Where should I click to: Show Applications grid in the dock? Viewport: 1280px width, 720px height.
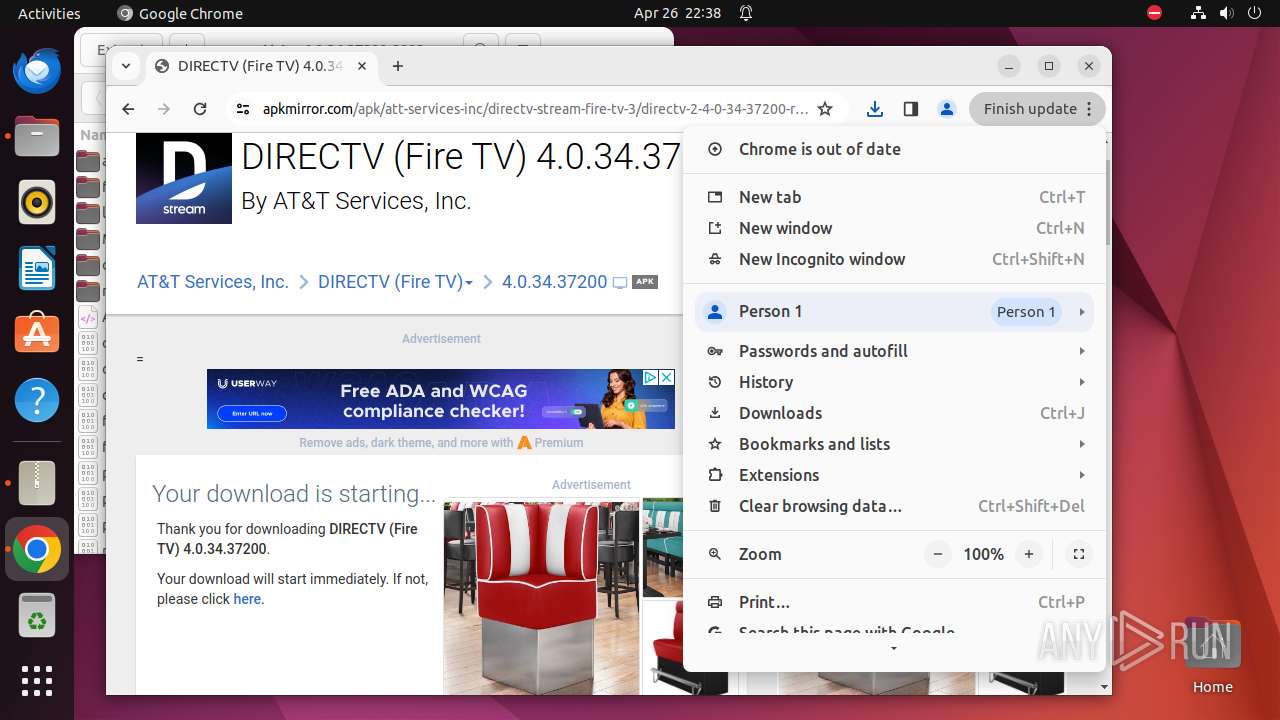37,681
